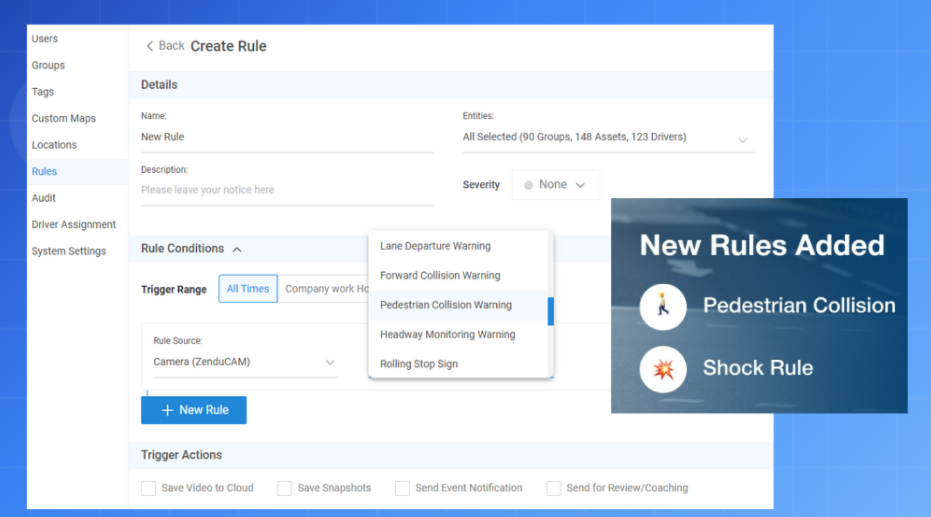The height and width of the screenshot is (517, 931).
Task: Pick Rolling Stop Sign from list
Action: tap(419, 364)
